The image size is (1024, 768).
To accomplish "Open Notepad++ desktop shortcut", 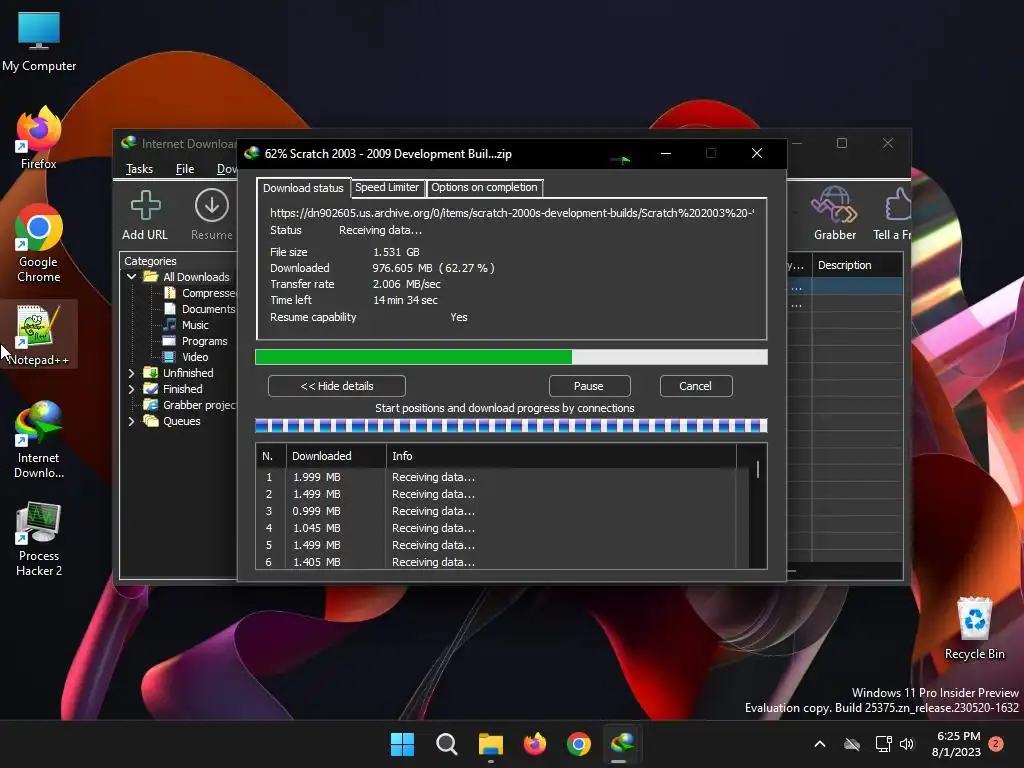I will pyautogui.click(x=39, y=334).
